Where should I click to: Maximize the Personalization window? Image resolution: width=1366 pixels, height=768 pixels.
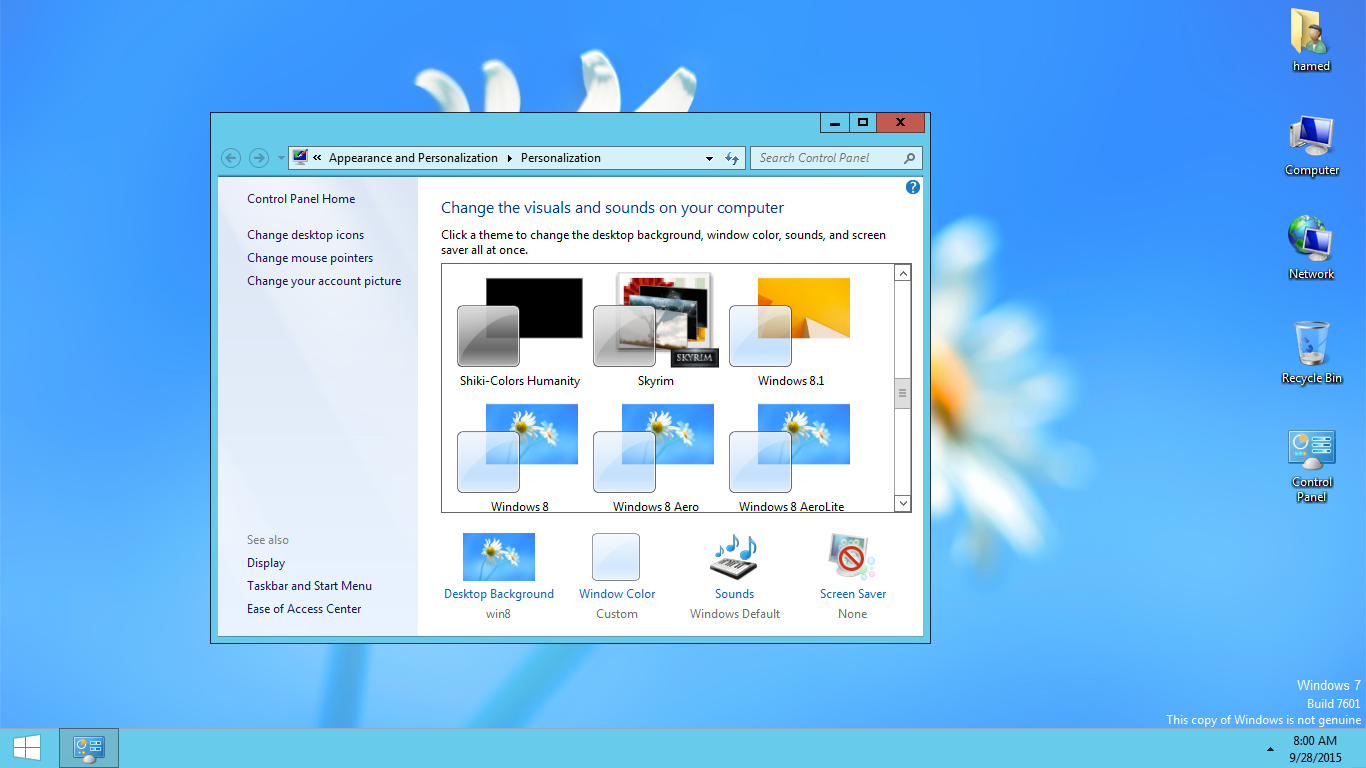tap(862, 123)
